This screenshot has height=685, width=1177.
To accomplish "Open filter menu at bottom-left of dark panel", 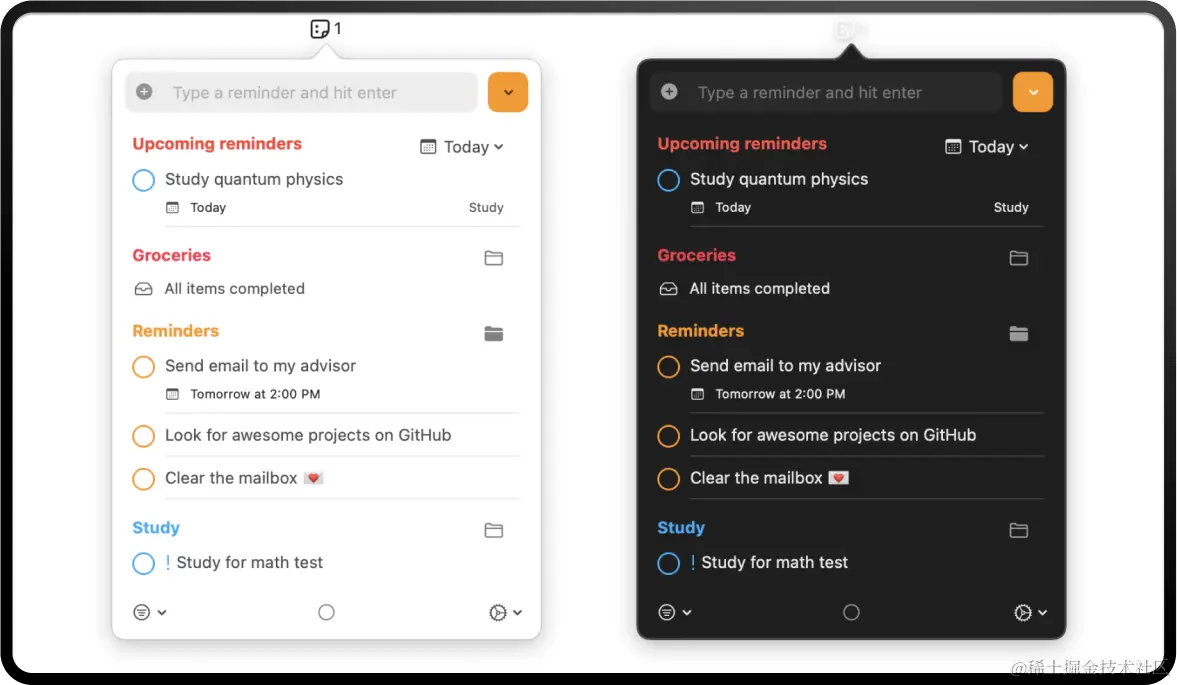I will point(674,612).
